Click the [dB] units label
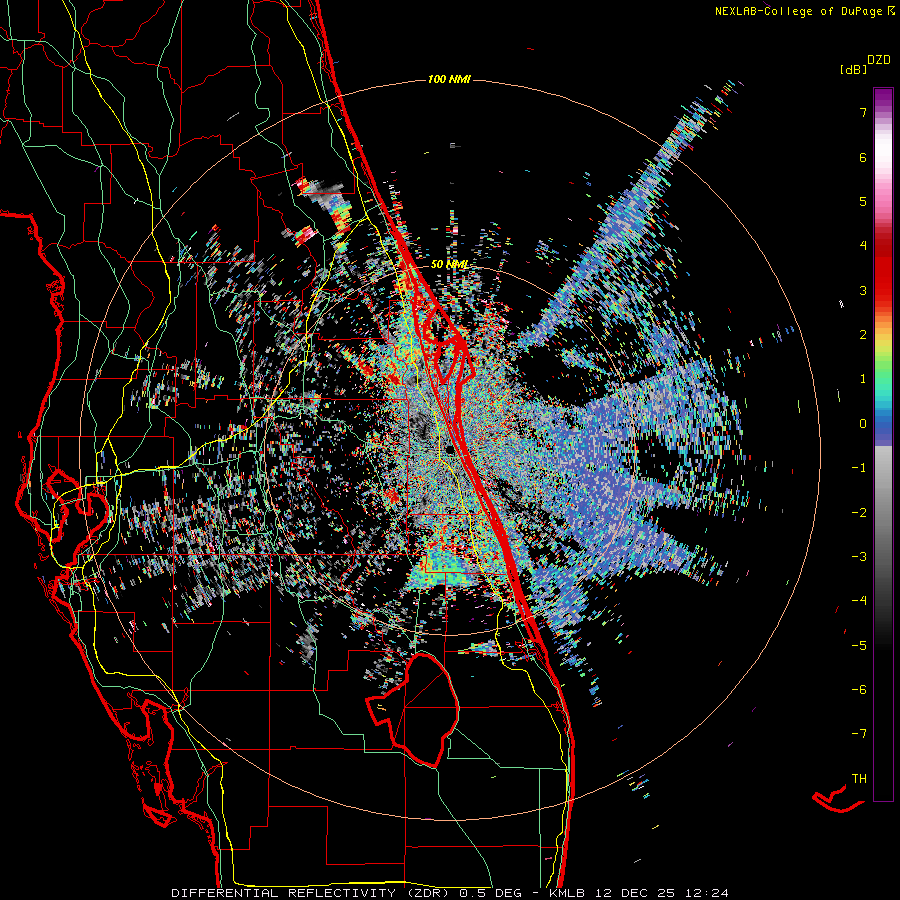 pos(853,70)
